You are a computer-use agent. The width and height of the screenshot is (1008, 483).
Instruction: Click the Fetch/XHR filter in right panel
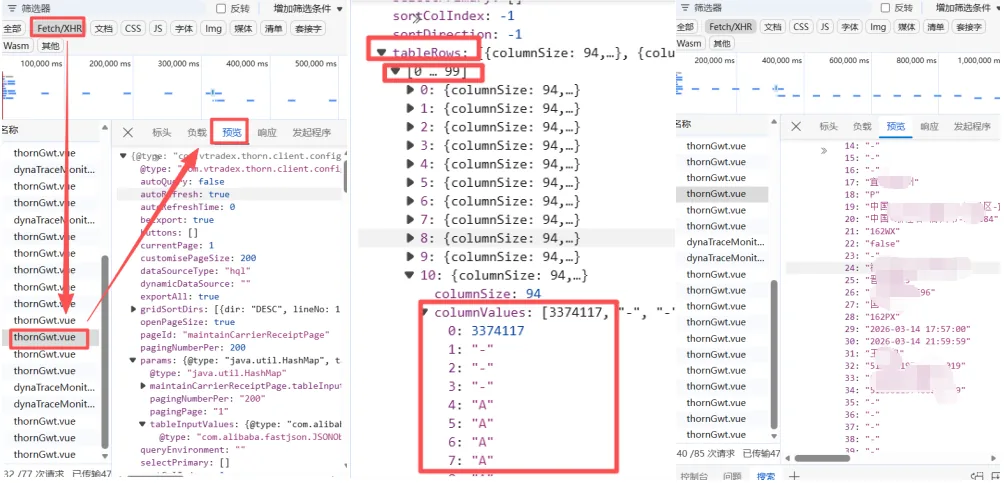coord(730,26)
